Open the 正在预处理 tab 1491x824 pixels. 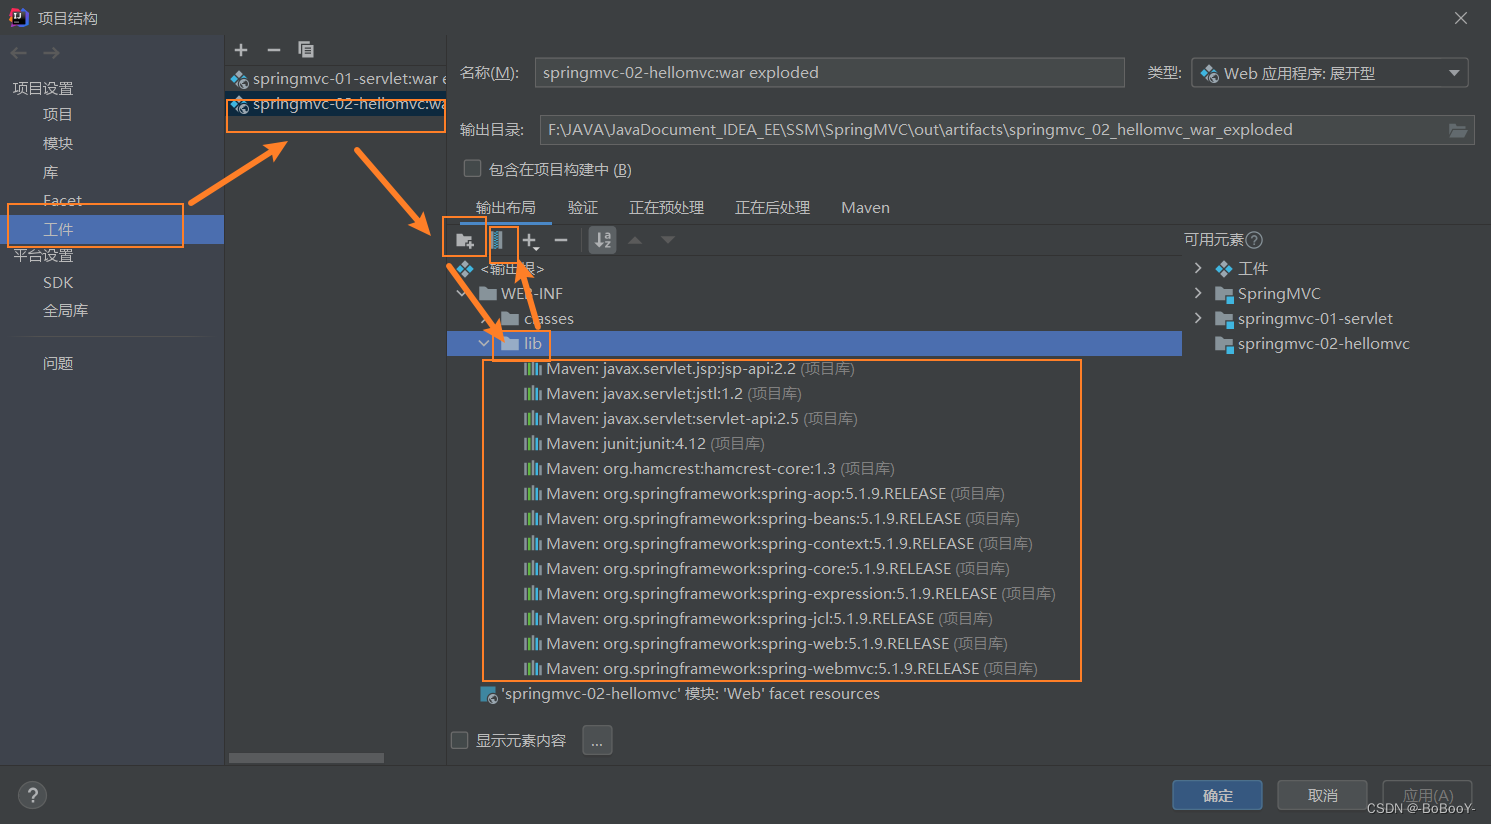point(666,208)
